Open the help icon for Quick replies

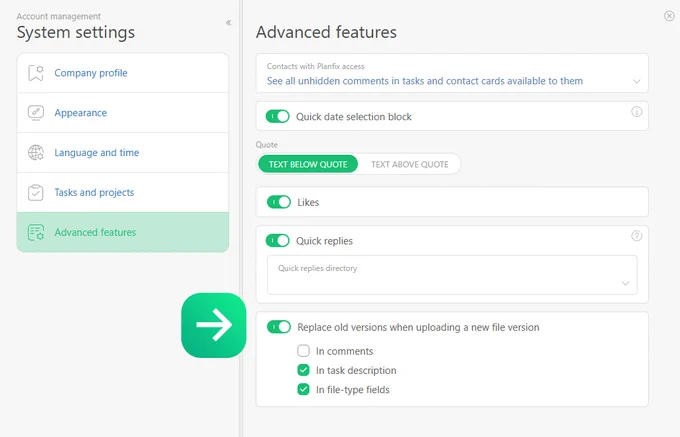636,236
